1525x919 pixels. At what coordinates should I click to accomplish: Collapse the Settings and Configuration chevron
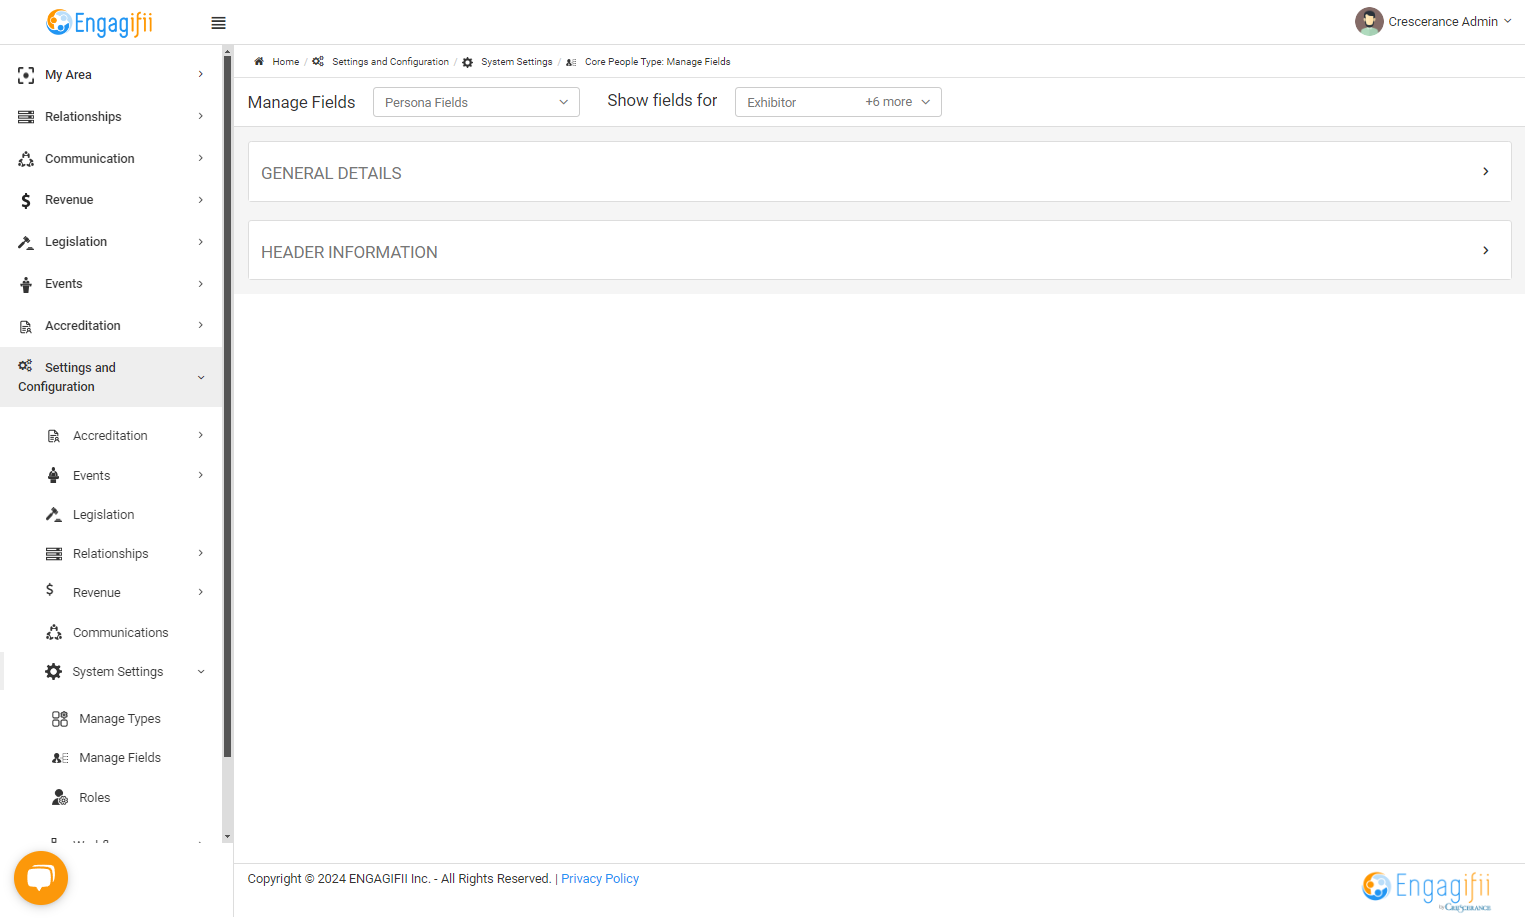pyautogui.click(x=201, y=377)
